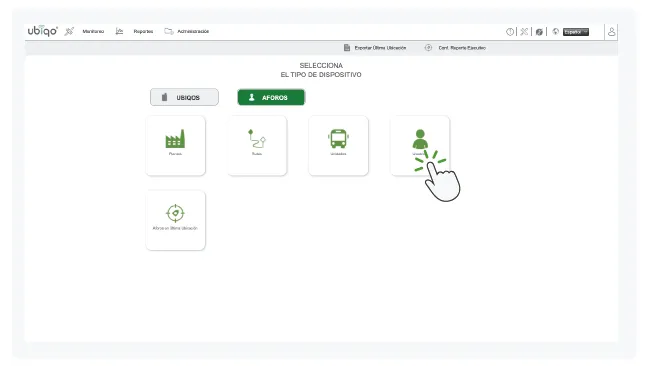Open Aforos en Última Ubicación card
Image resolution: width=651 pixels, height=366 pixels.
[176, 220]
